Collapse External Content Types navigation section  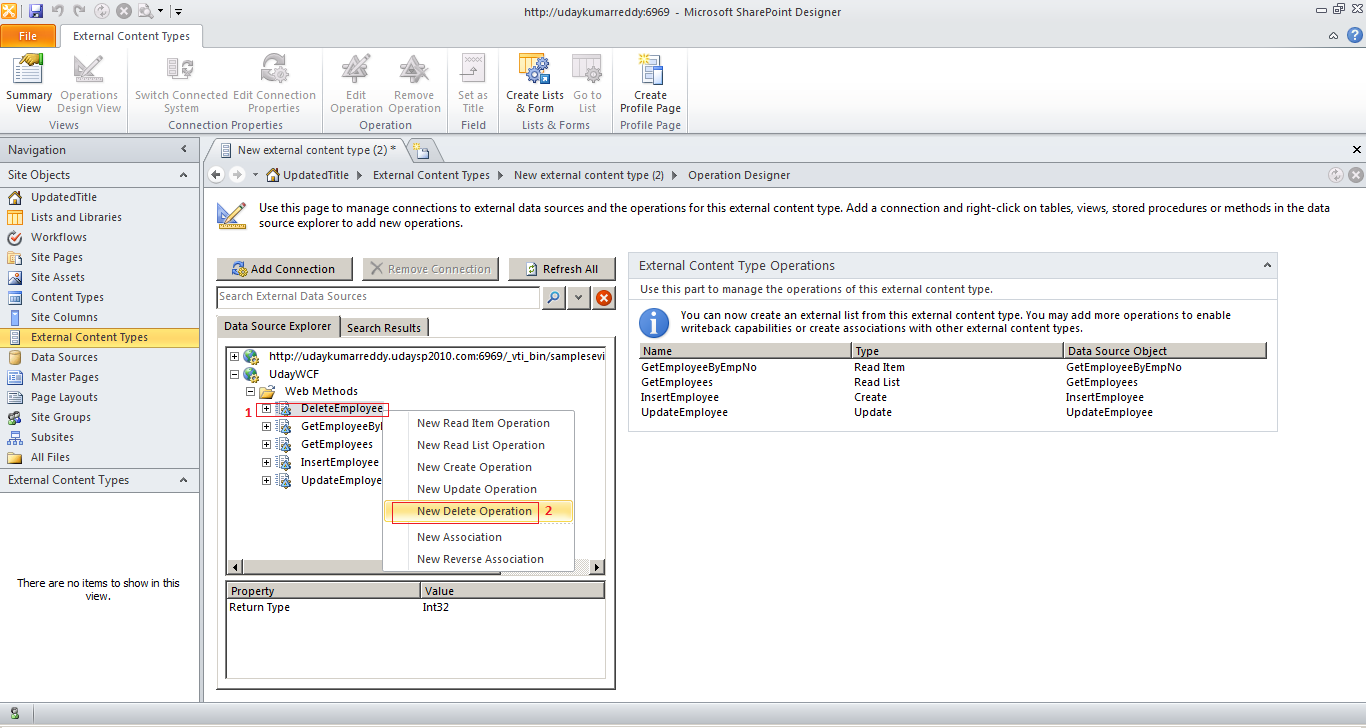point(183,480)
